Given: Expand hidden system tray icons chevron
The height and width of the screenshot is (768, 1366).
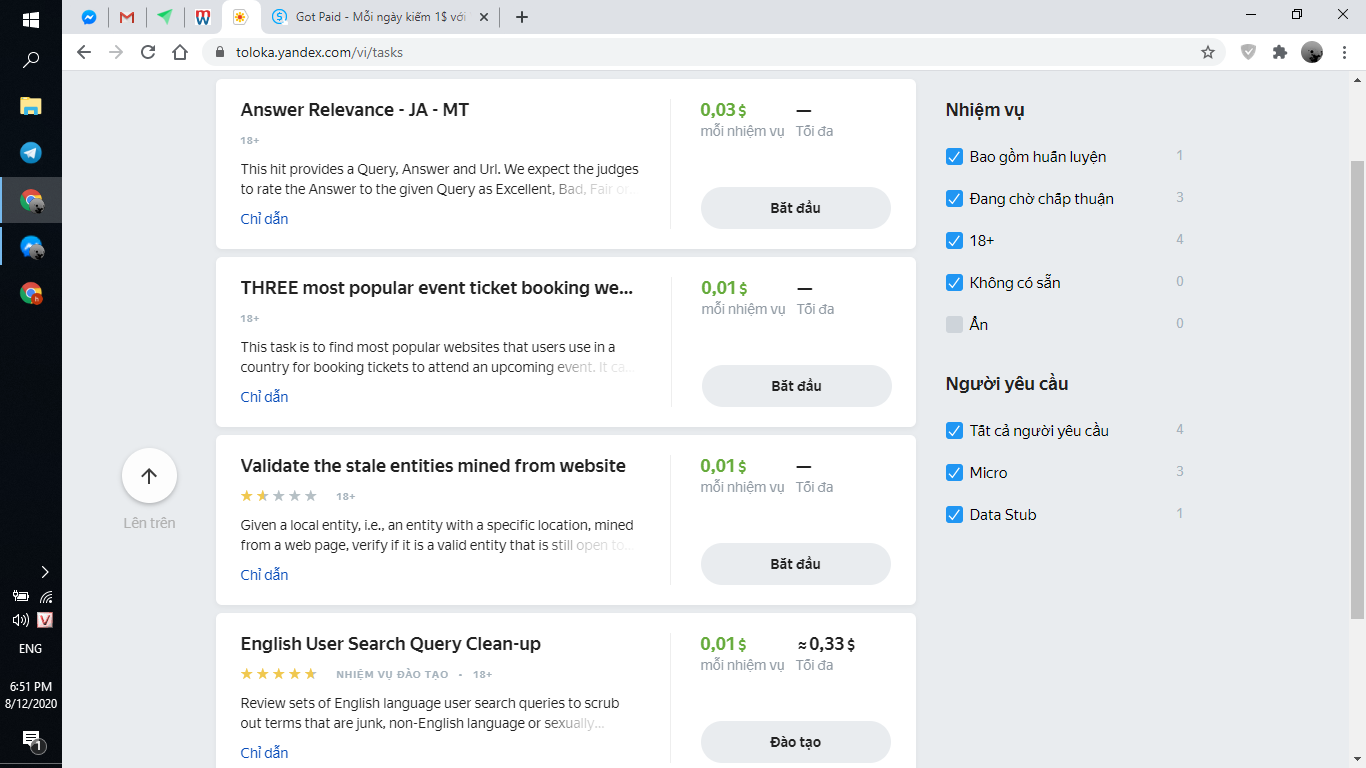Looking at the screenshot, I should coord(44,572).
